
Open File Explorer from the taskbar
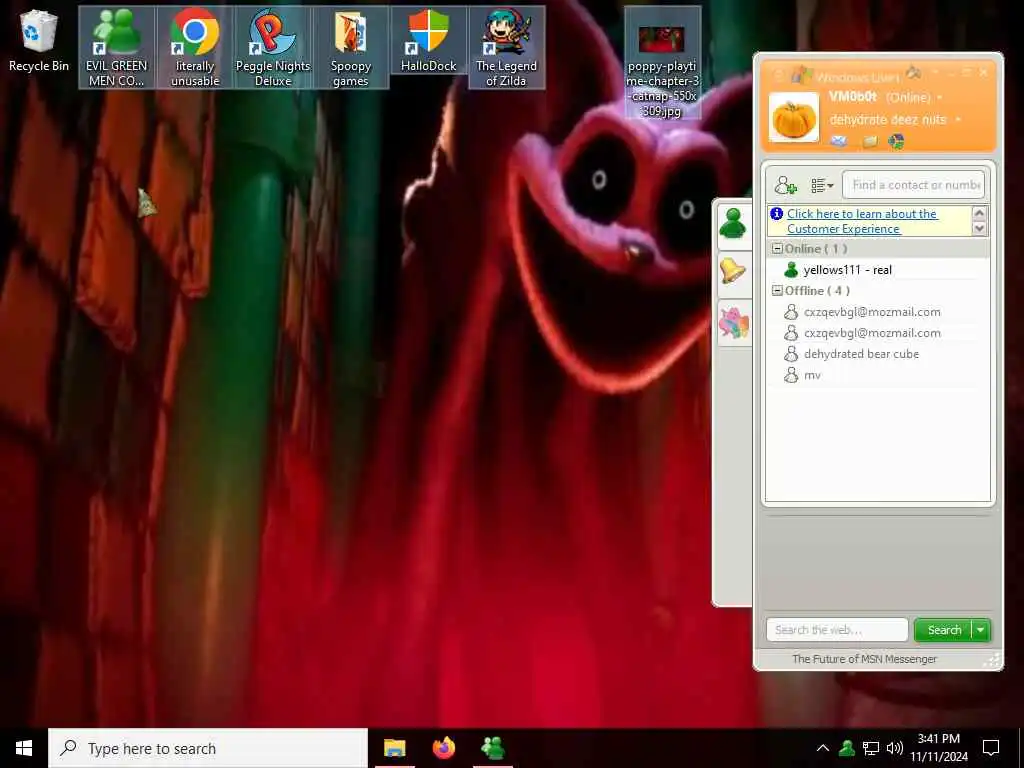click(x=394, y=748)
